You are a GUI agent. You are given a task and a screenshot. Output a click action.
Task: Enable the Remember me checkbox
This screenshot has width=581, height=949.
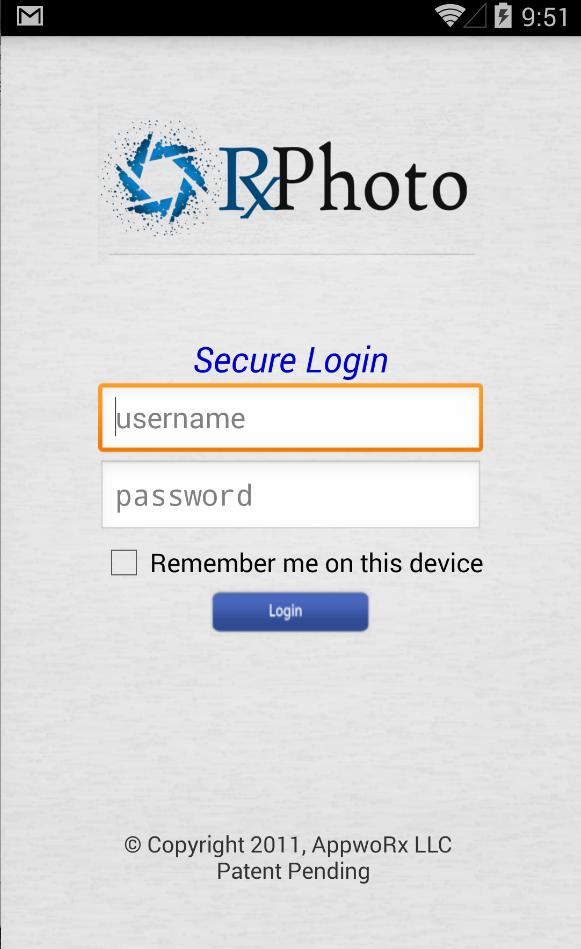124,562
